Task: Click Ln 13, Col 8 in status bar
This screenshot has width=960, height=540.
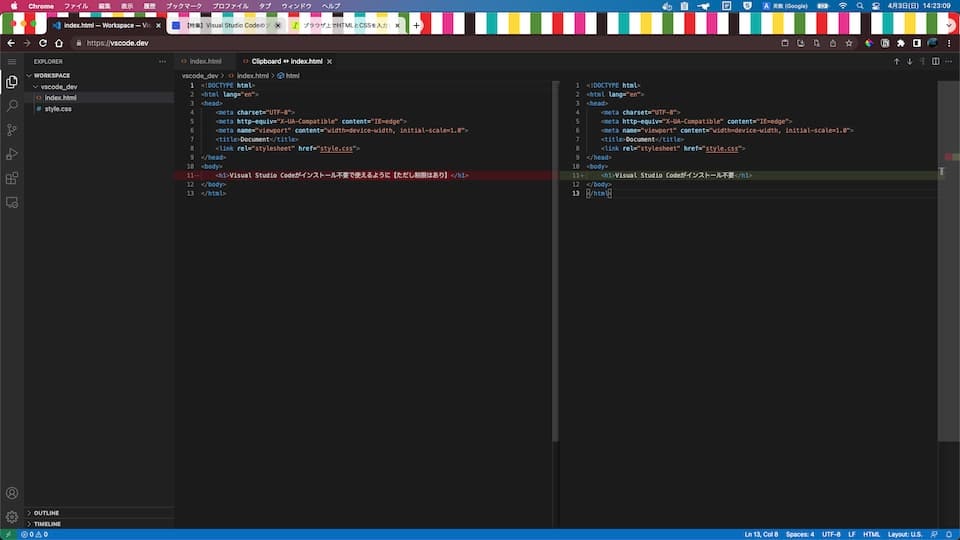Action: coord(761,534)
